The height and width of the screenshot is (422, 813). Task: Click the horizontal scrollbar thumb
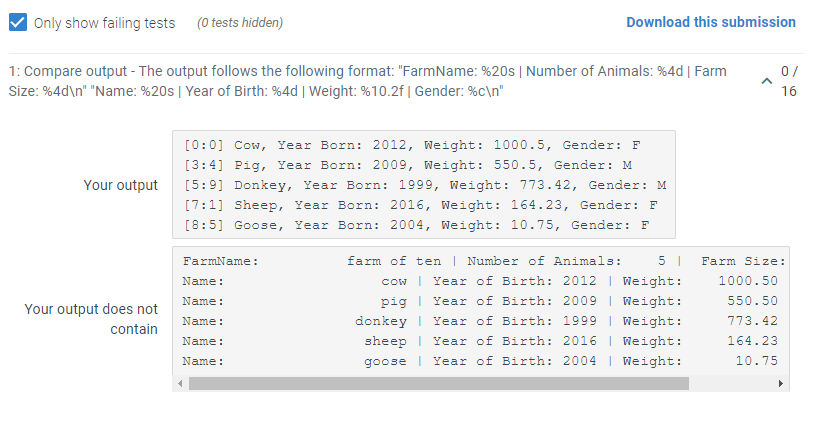point(438,383)
